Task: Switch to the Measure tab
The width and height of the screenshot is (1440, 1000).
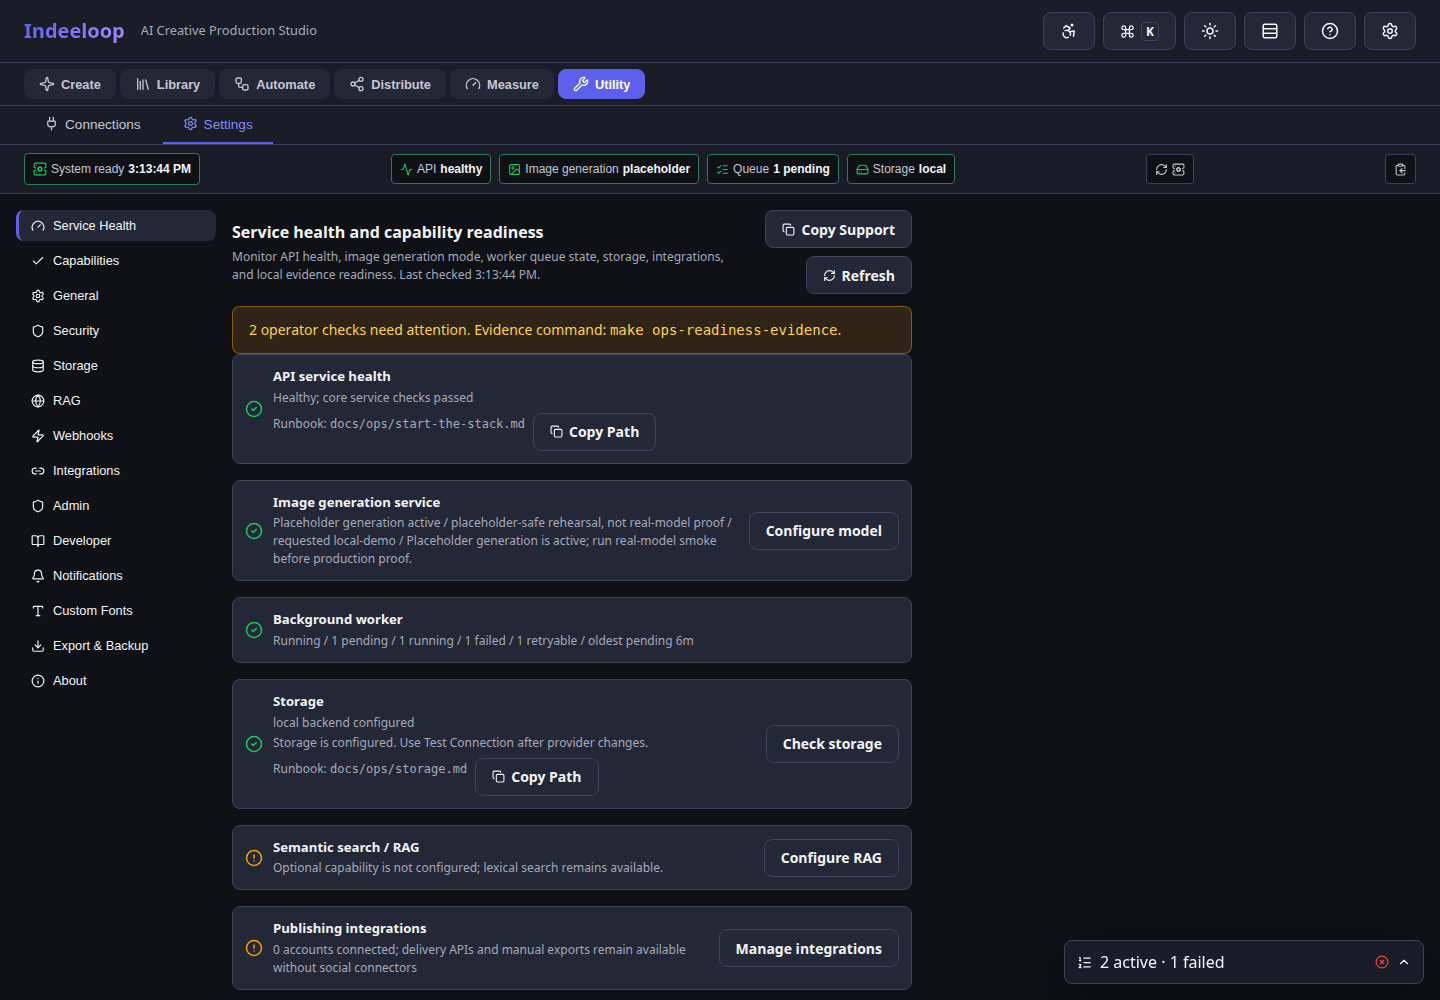Action: [502, 85]
